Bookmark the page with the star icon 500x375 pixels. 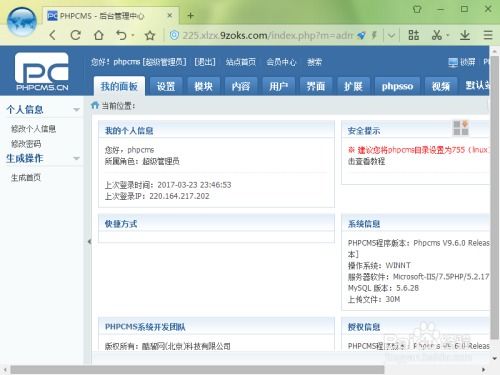(150, 35)
